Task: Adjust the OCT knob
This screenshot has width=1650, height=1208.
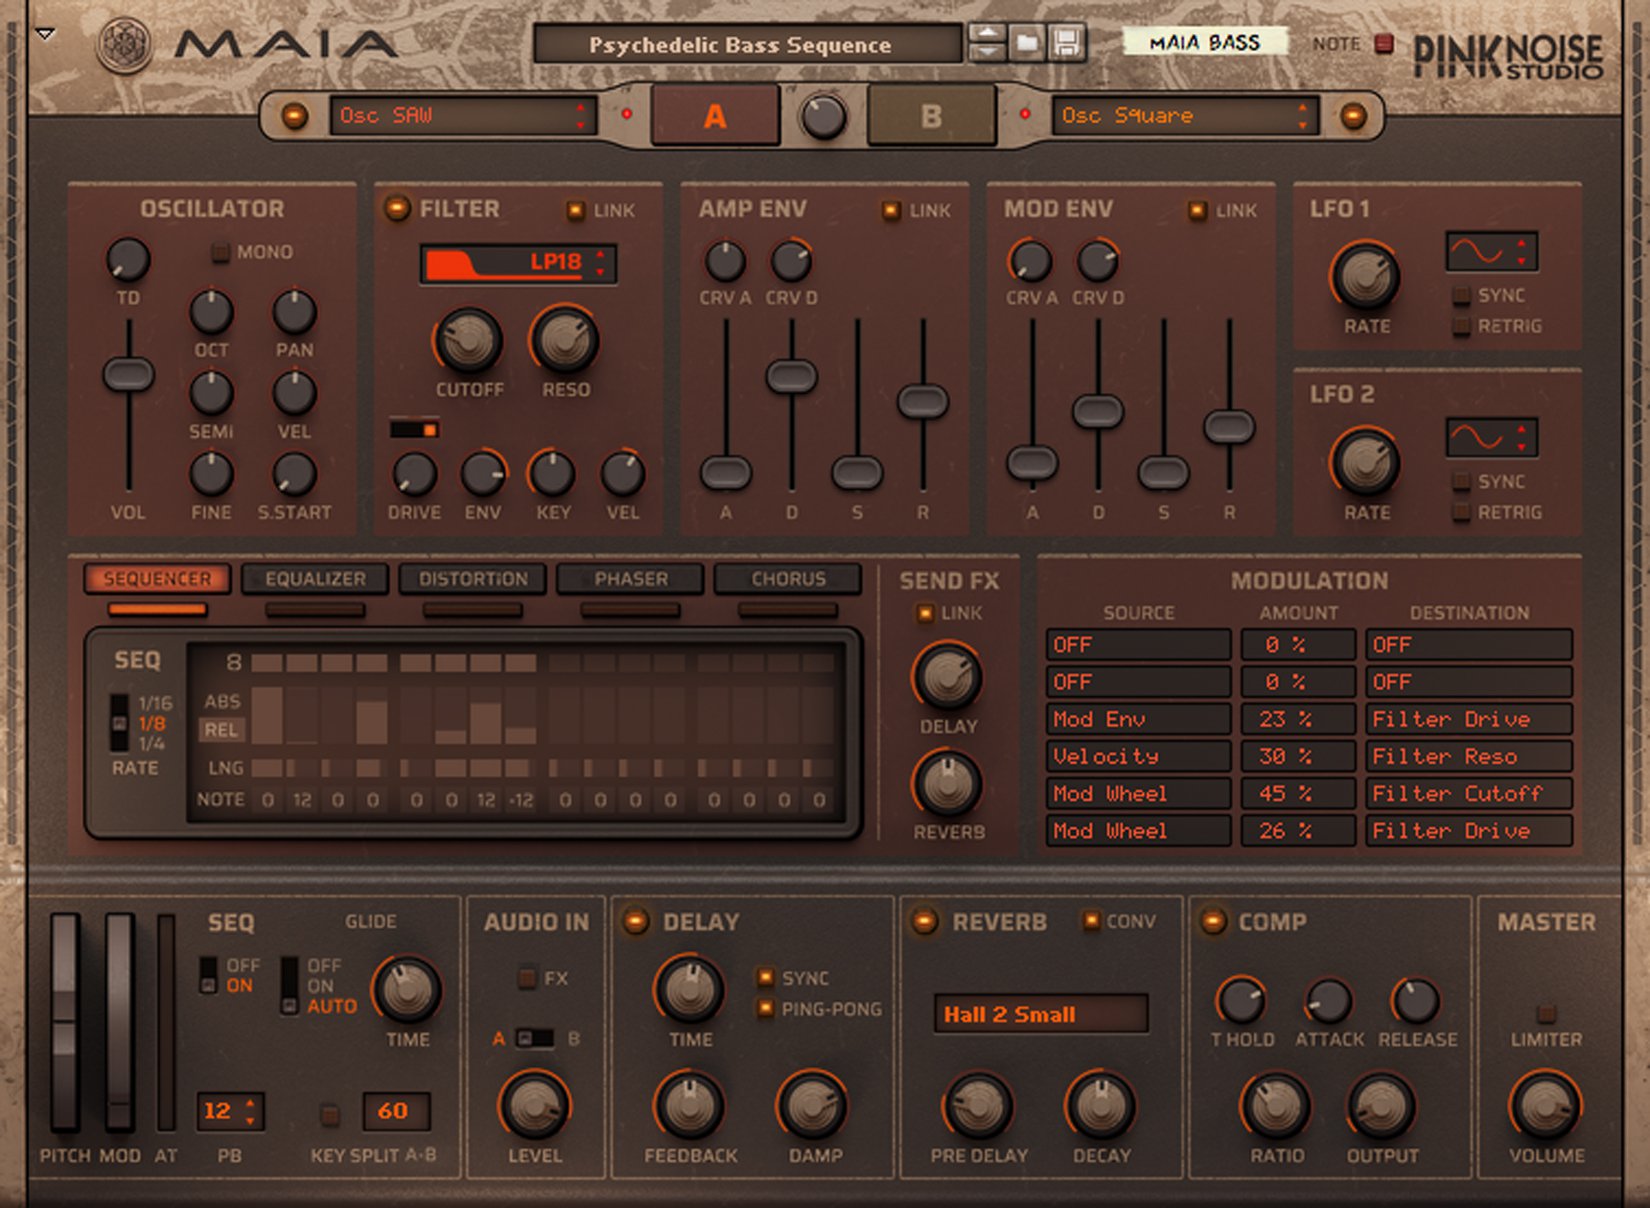Action: pyautogui.click(x=211, y=312)
